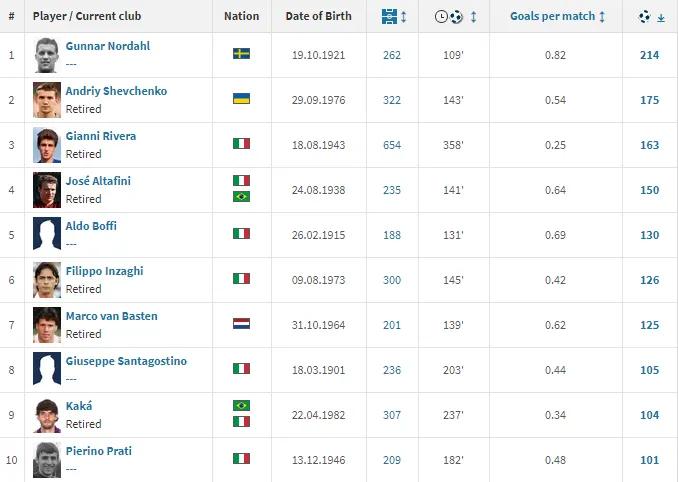Click Netherlands flag for Marco van Basten
Image resolution: width=678 pixels, height=482 pixels.
(241, 324)
